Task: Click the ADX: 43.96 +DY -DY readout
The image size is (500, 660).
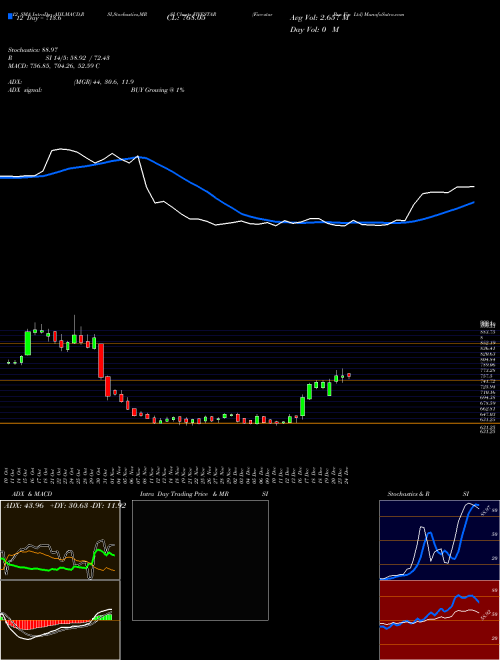Action: 65,506
